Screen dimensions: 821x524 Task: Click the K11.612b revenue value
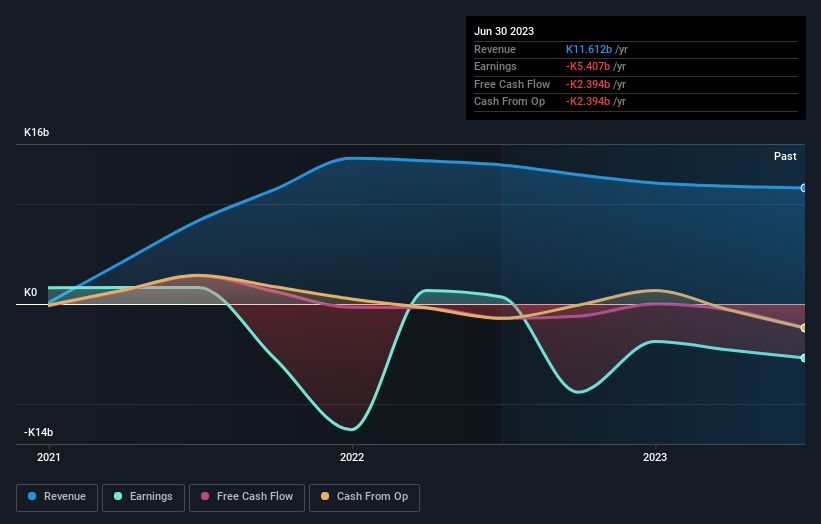[x=589, y=49]
